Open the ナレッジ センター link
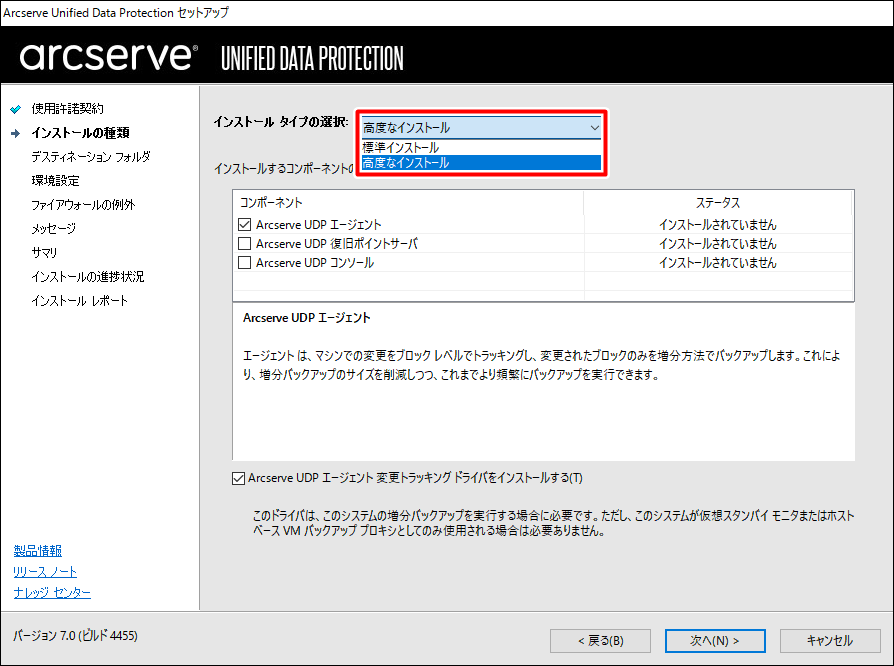 pyautogui.click(x=52, y=593)
